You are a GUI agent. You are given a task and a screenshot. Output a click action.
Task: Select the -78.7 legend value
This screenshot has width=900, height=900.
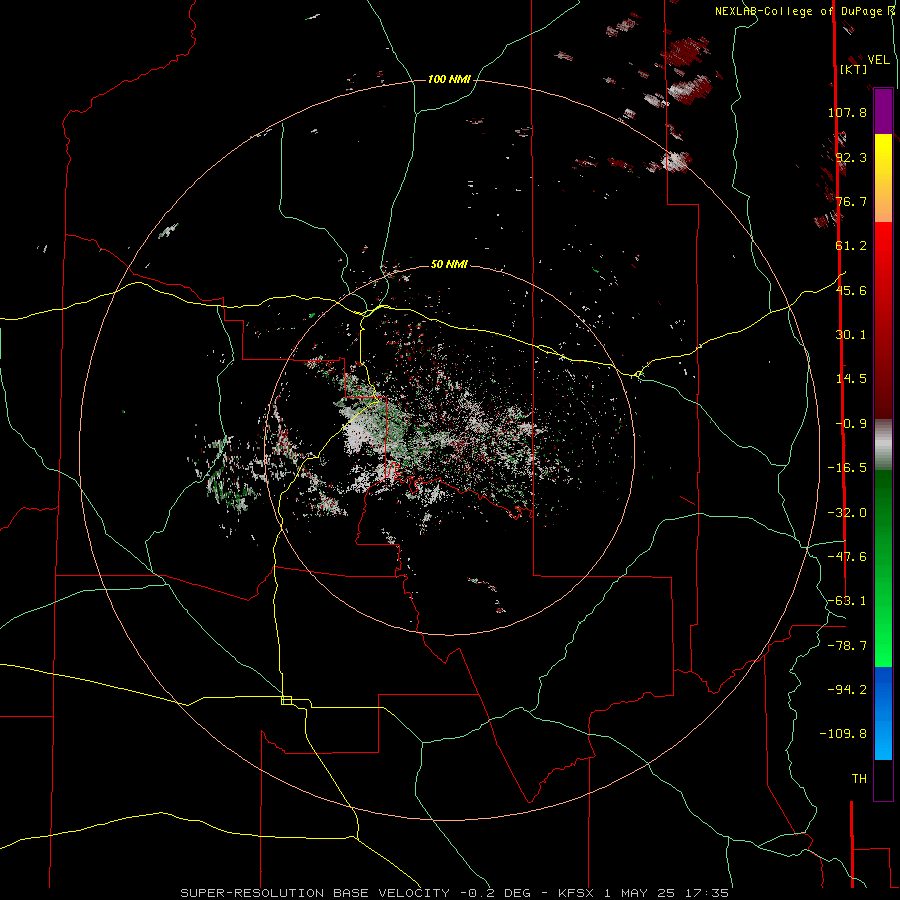[847, 646]
